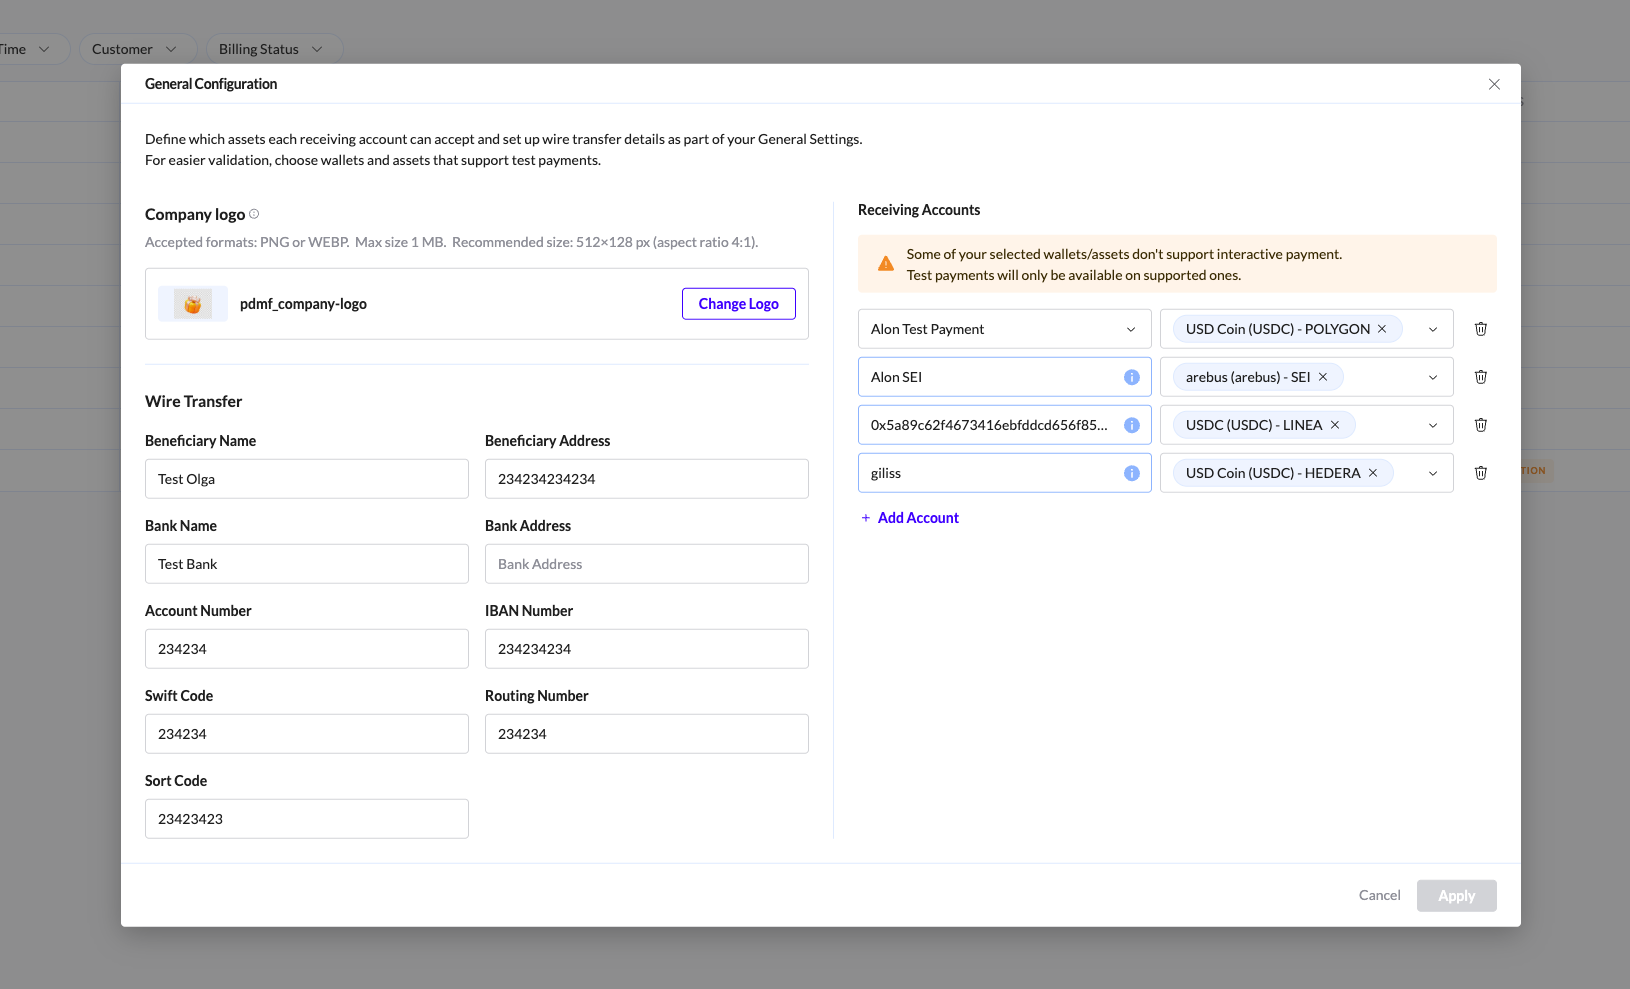Click the Beneficiary Name field

[x=306, y=479]
